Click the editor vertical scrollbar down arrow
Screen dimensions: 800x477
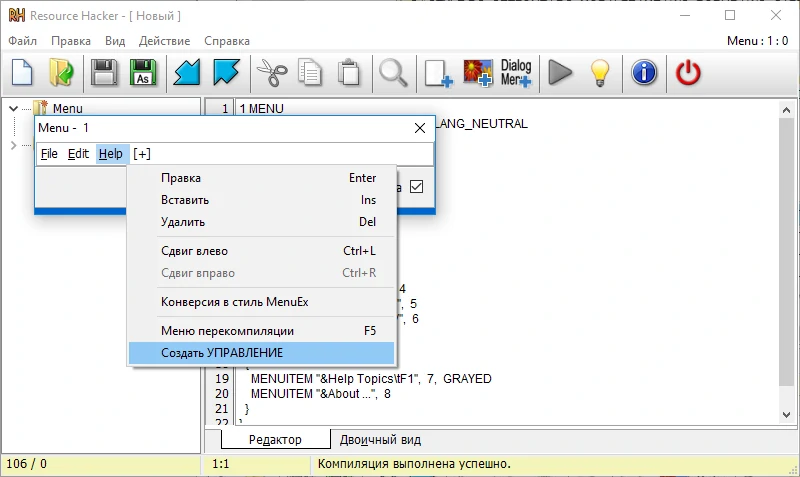pyautogui.click(x=789, y=415)
